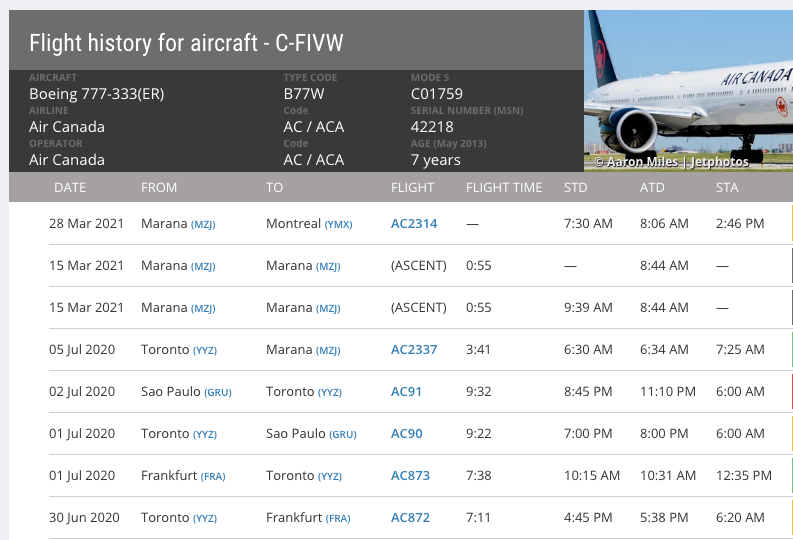This screenshot has width=793, height=540.
Task: Select the 28 Mar 2021 flight row date
Action: click(86, 224)
